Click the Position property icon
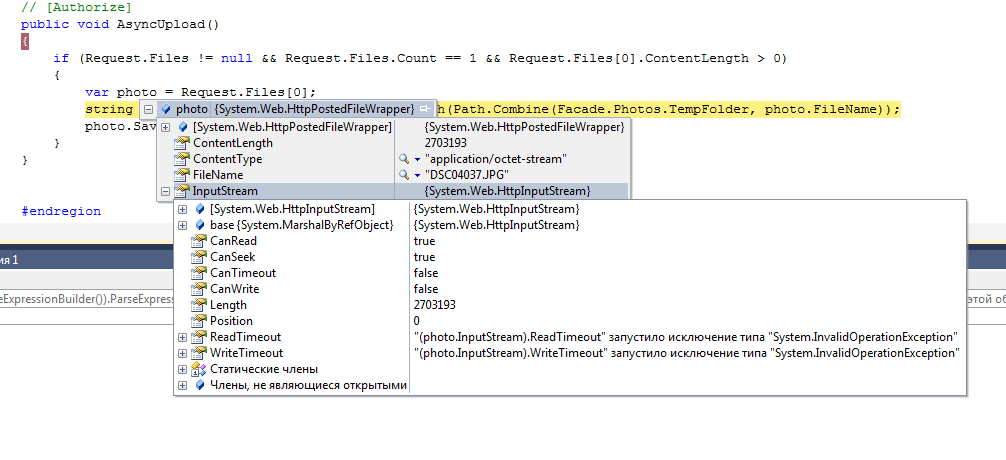 click(200, 321)
